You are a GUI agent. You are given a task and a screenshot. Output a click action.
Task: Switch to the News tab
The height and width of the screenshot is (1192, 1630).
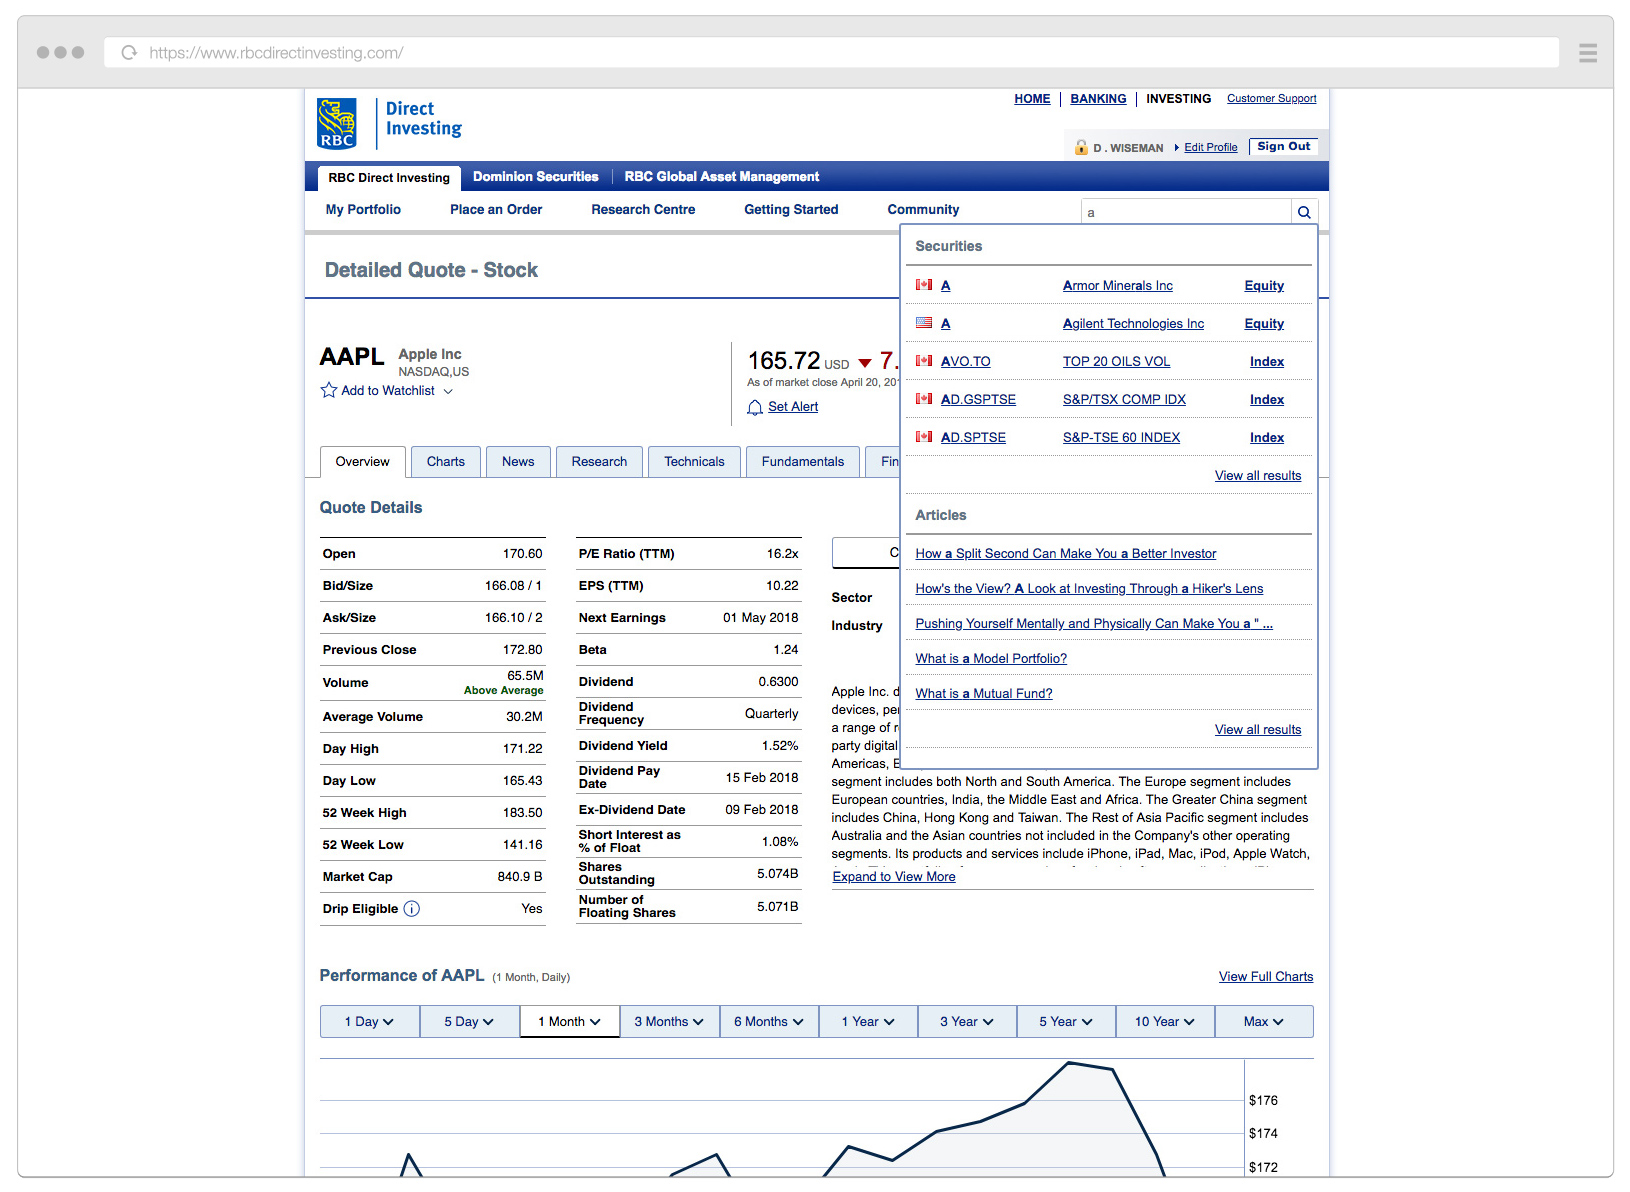[x=518, y=462]
